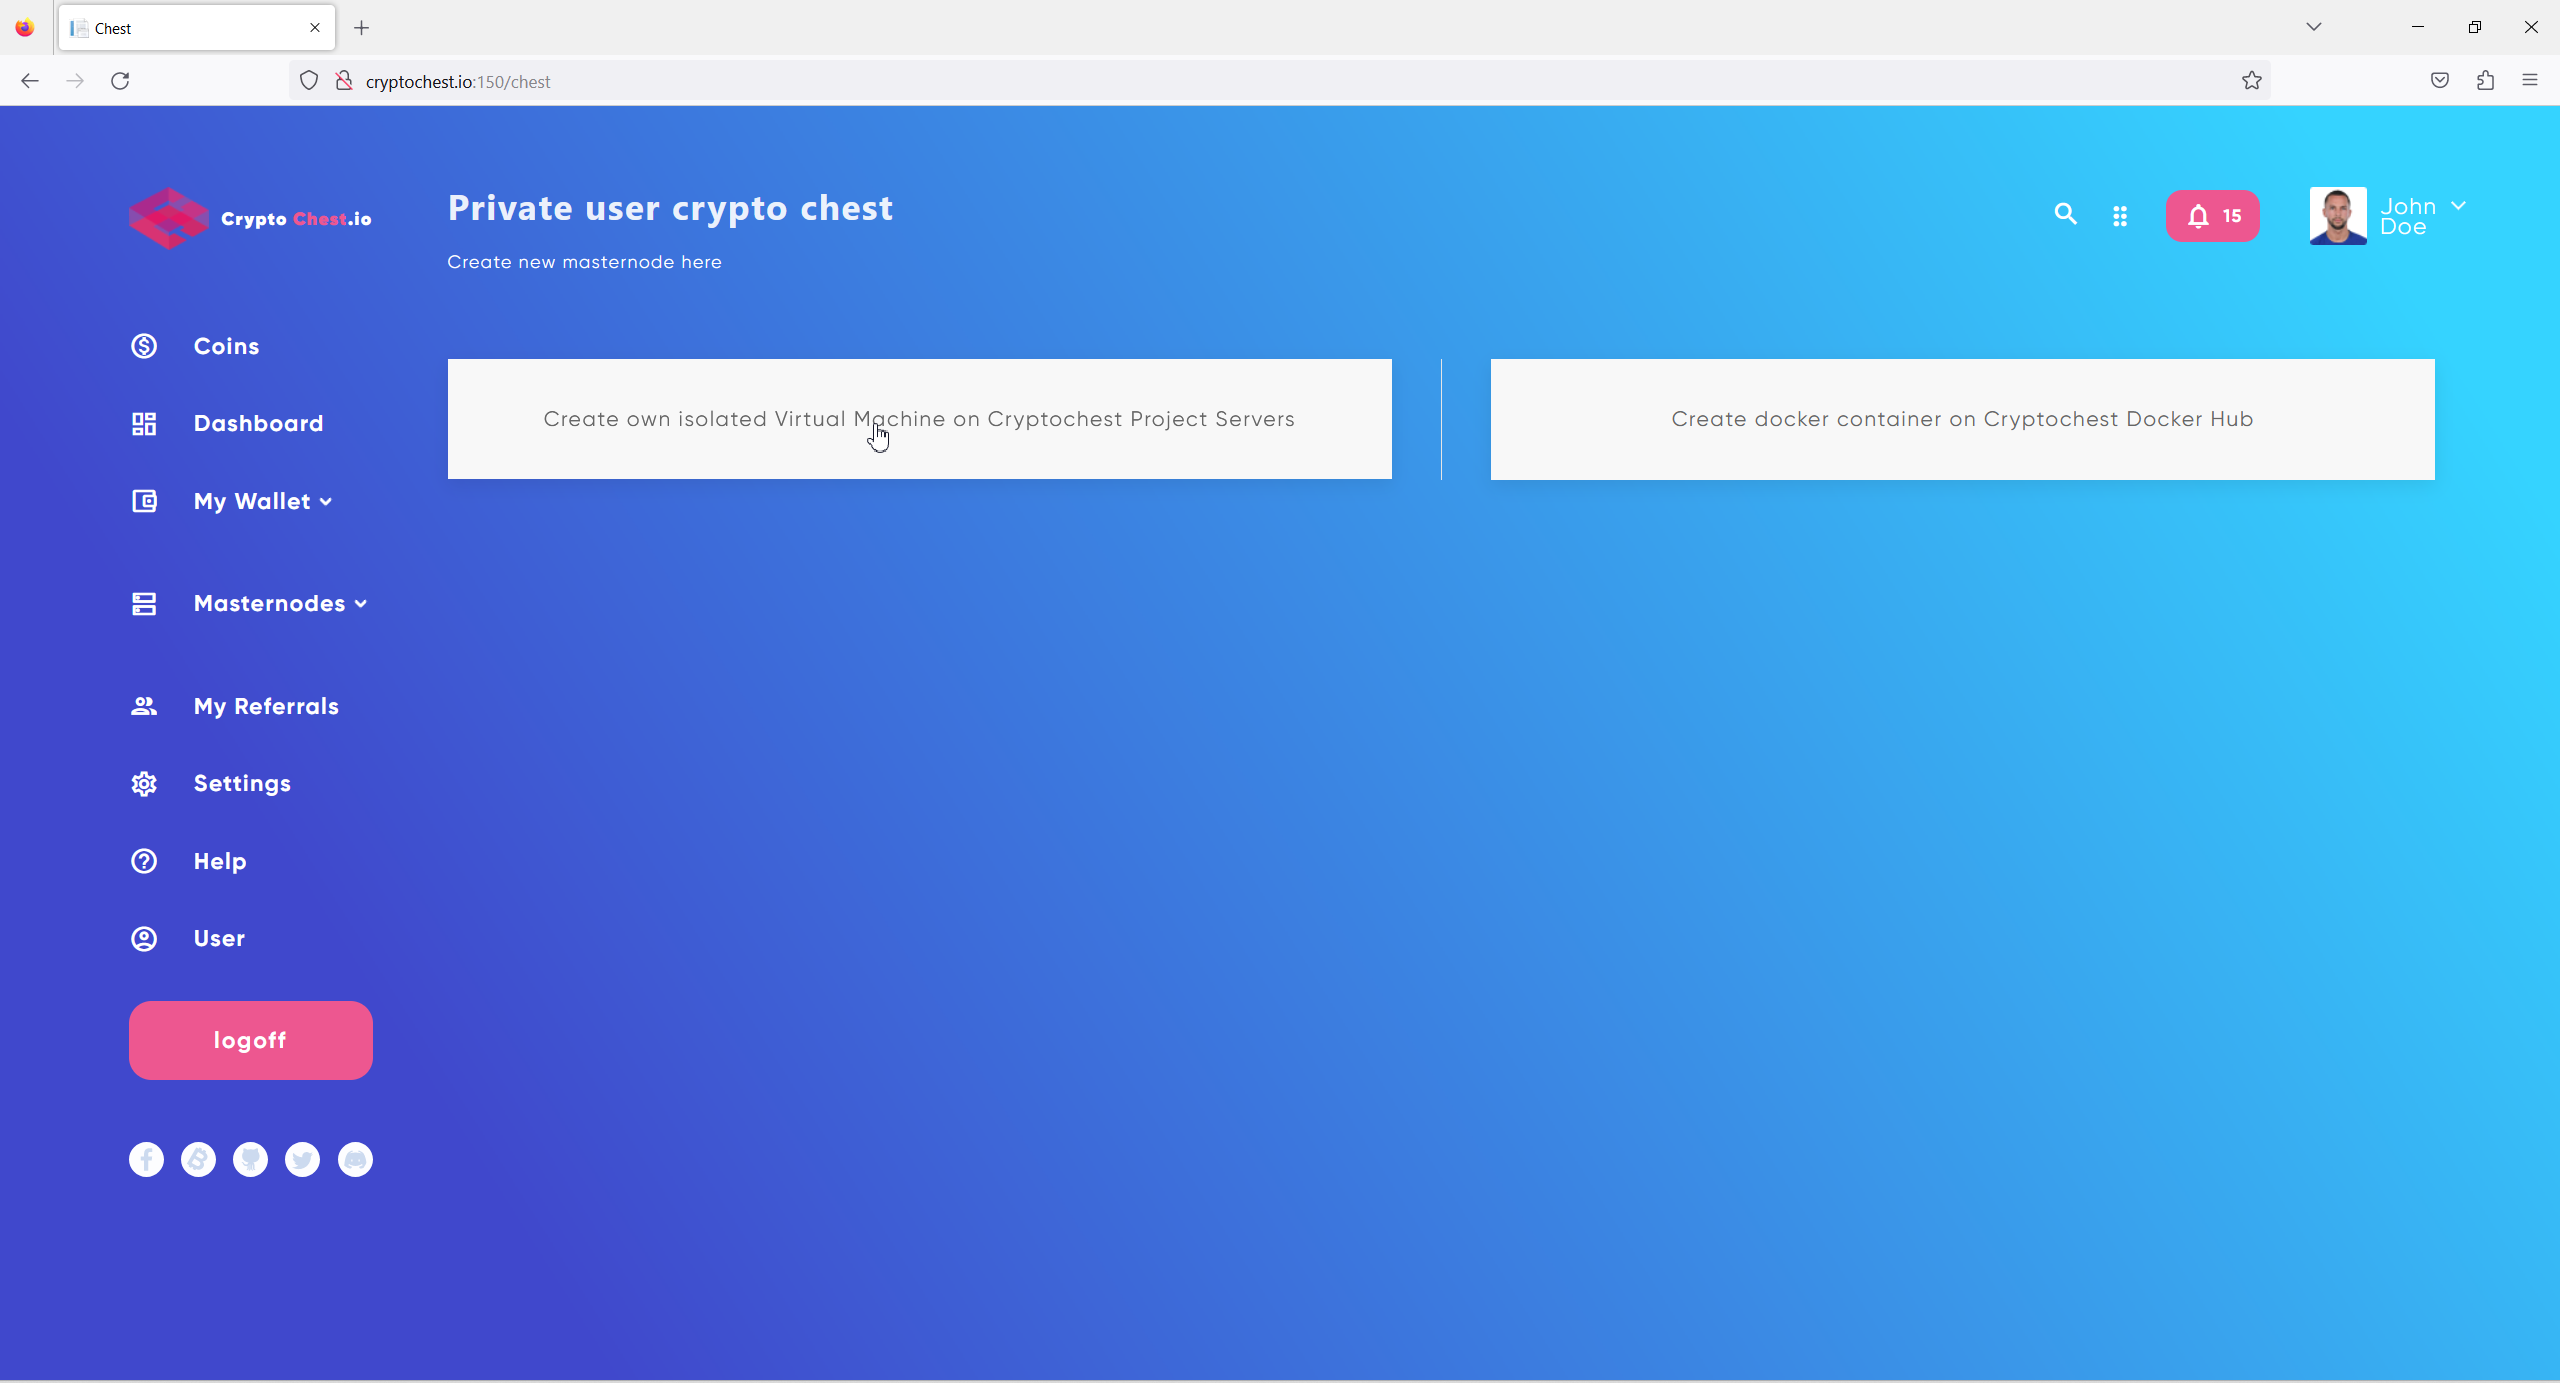Navigate to My Referrals
This screenshot has width=2560, height=1383.
pyautogui.click(x=266, y=706)
